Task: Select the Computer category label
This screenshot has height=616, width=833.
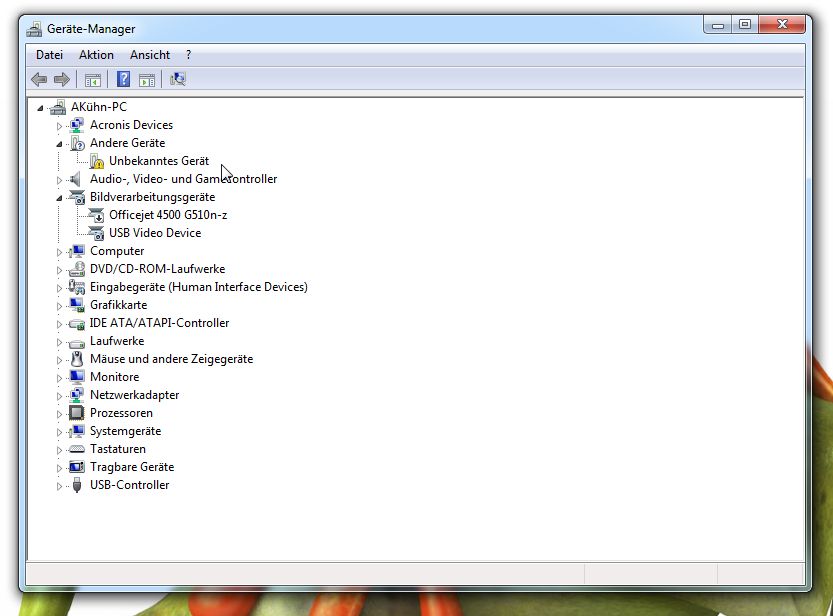Action: point(117,251)
